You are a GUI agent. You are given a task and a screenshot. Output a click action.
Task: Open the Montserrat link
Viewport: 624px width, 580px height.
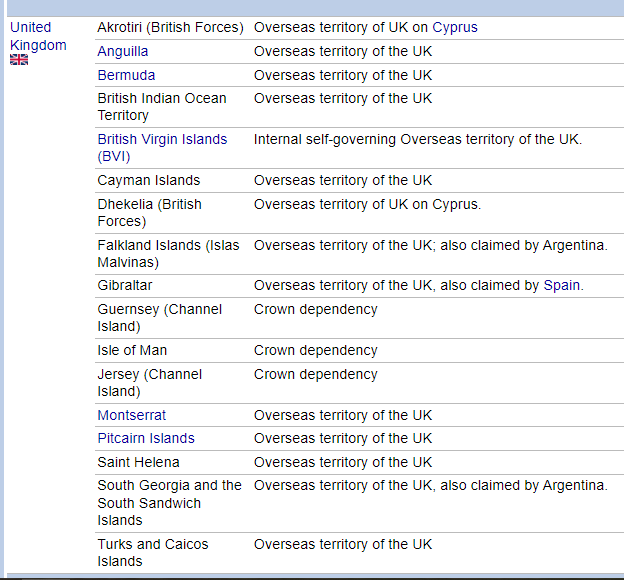[132, 415]
